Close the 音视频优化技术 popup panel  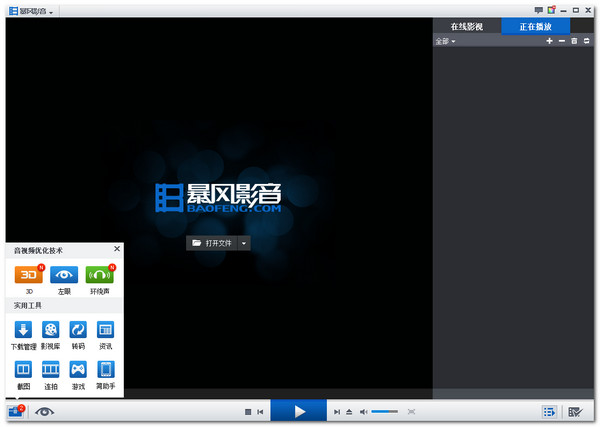pyautogui.click(x=117, y=249)
